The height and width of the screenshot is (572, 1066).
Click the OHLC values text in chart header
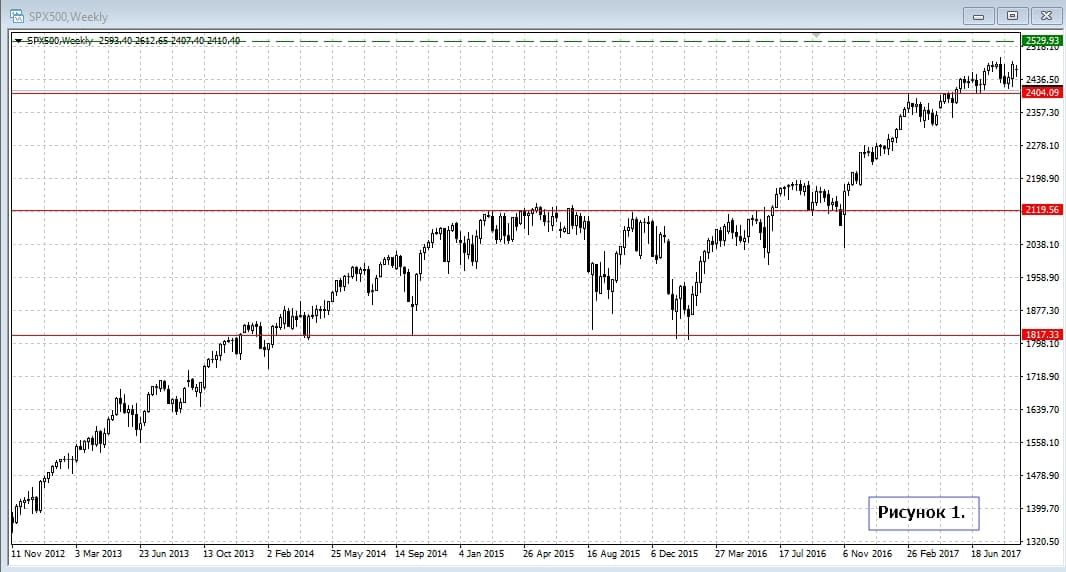point(168,41)
